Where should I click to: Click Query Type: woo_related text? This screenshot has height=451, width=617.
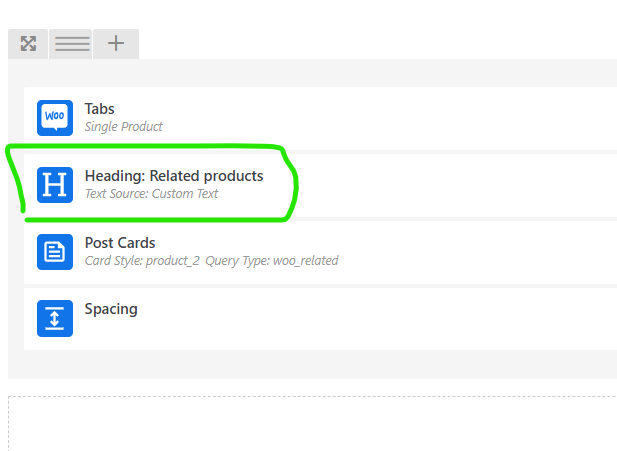272,261
